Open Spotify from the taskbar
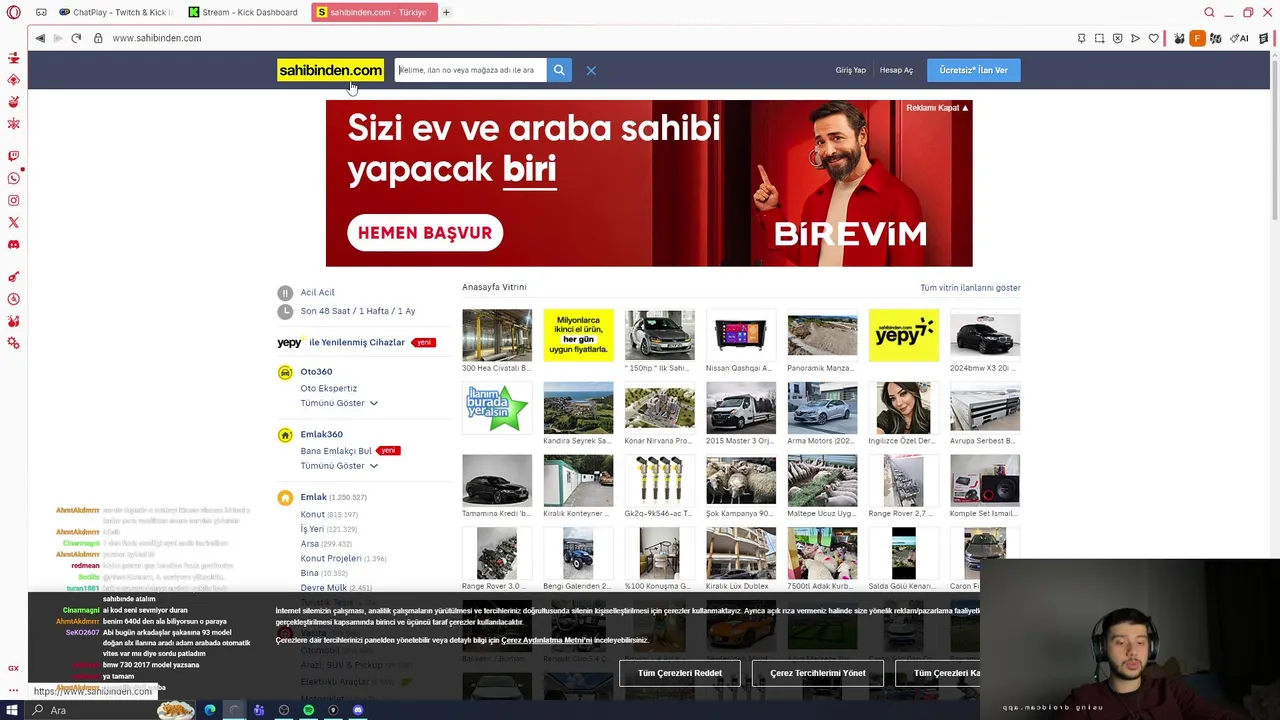The image size is (1280, 720). point(308,710)
